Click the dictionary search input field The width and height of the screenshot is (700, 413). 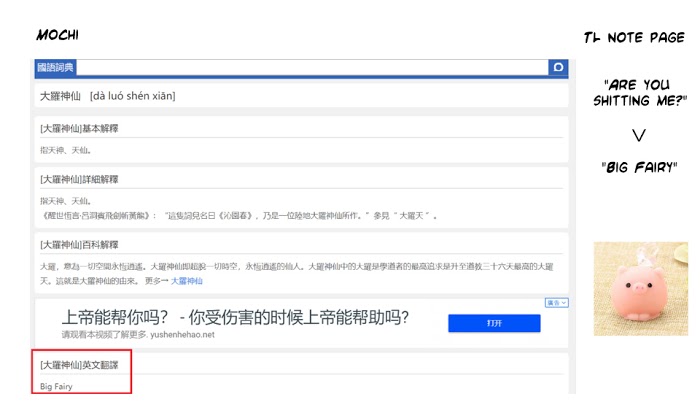coord(310,68)
